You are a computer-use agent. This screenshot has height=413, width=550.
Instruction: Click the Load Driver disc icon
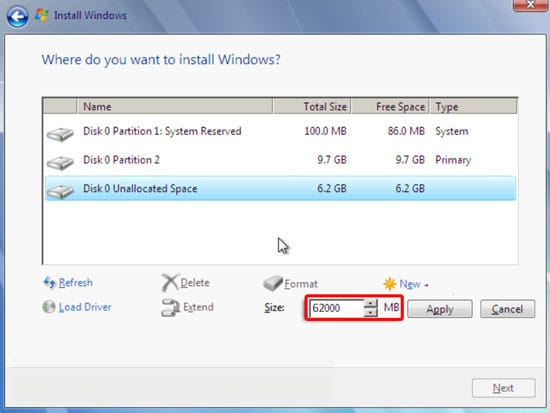pos(49,307)
